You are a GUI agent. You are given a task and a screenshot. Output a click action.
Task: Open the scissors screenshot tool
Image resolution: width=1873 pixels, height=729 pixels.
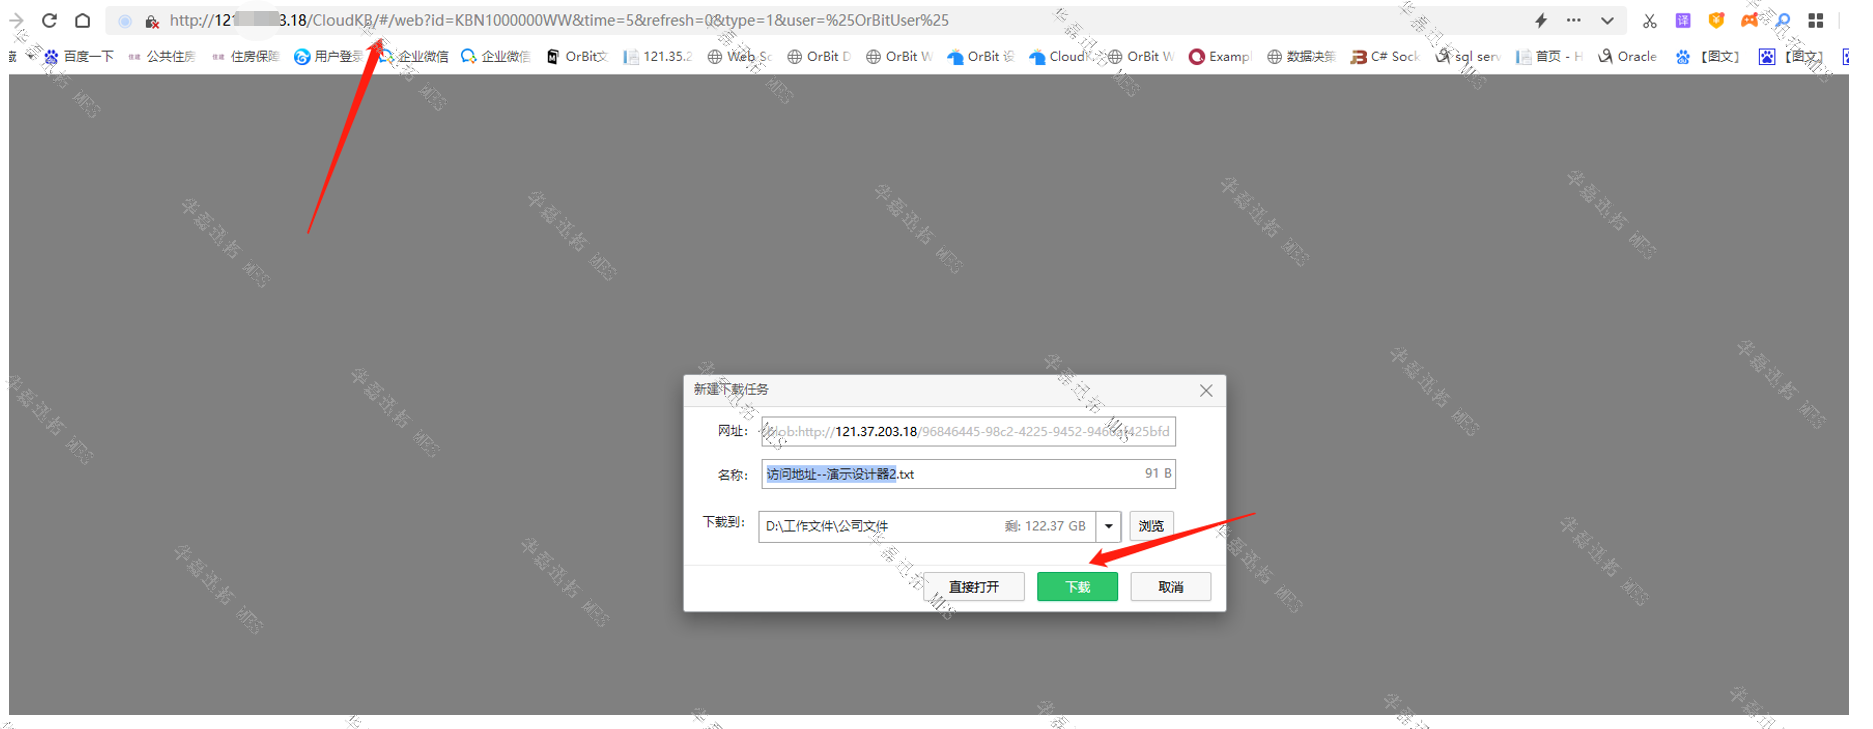(1650, 21)
